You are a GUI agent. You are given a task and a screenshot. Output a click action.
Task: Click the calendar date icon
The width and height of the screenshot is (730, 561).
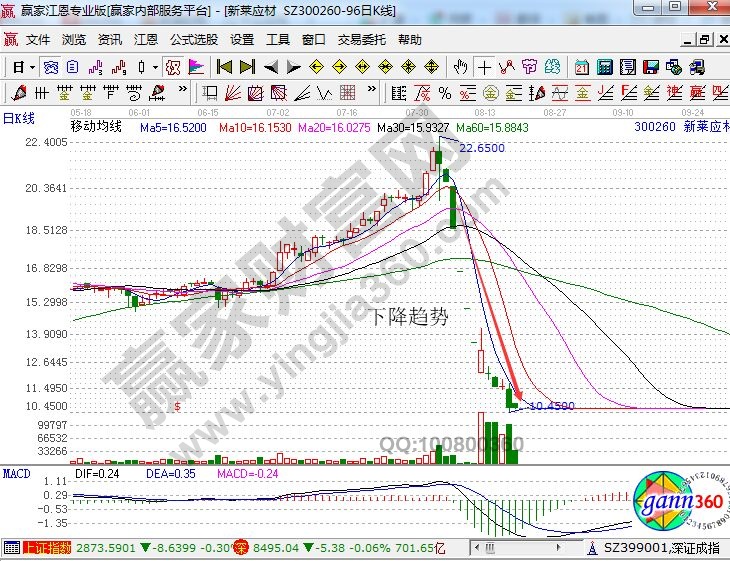click(582, 67)
